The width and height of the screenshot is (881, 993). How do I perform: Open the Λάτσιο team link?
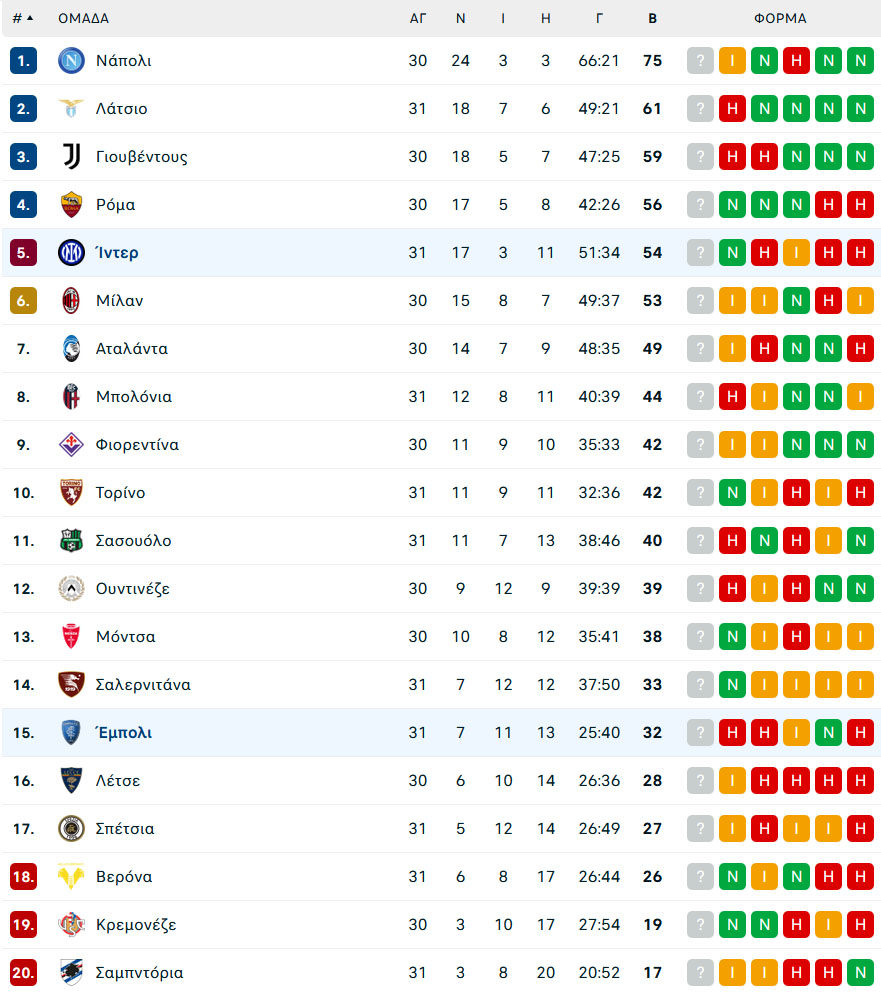tap(122, 109)
